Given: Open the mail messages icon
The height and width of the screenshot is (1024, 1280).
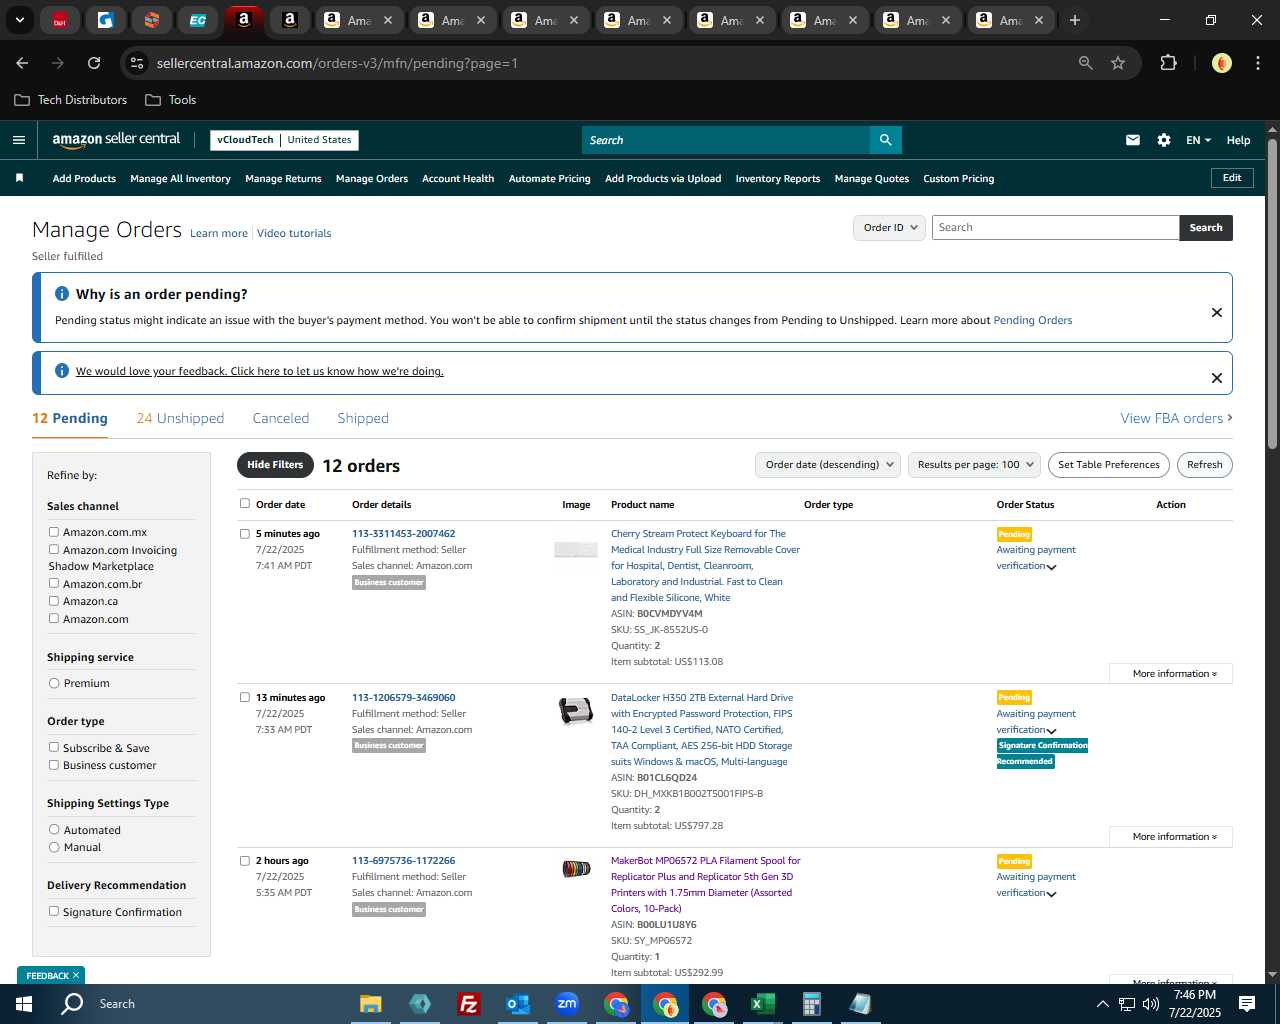Looking at the screenshot, I should [x=1133, y=140].
